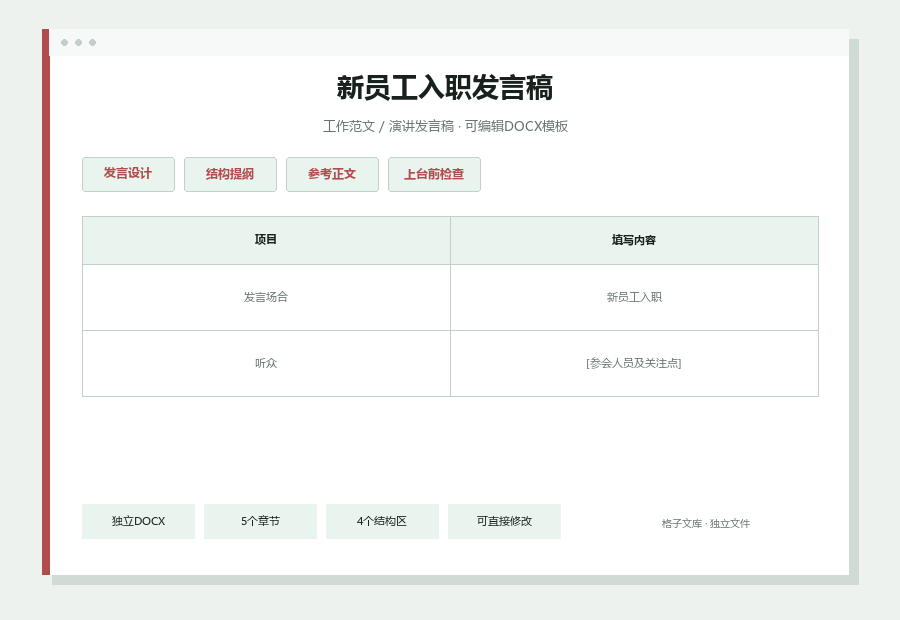Click the third window control dot
This screenshot has height=620, width=900.
click(x=92, y=42)
